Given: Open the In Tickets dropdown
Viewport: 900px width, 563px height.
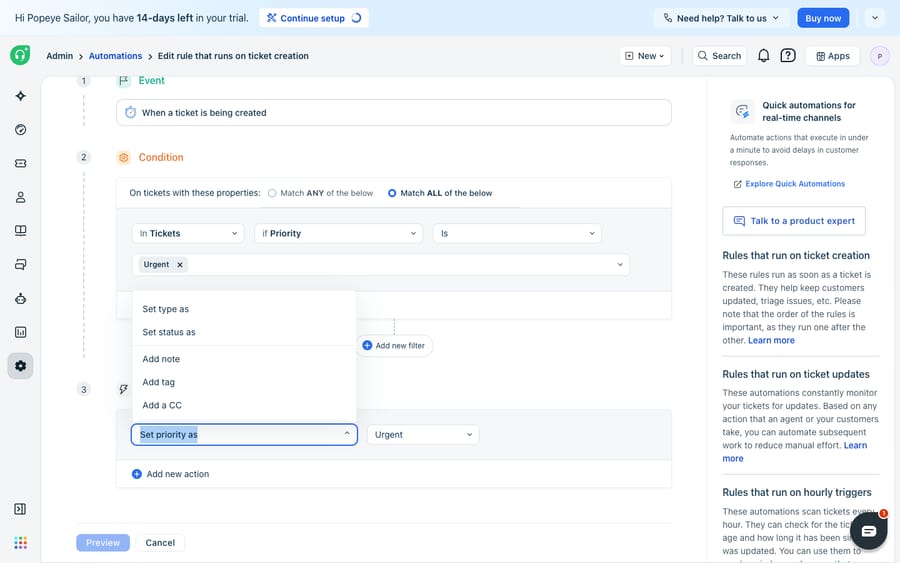Looking at the screenshot, I should [x=188, y=233].
